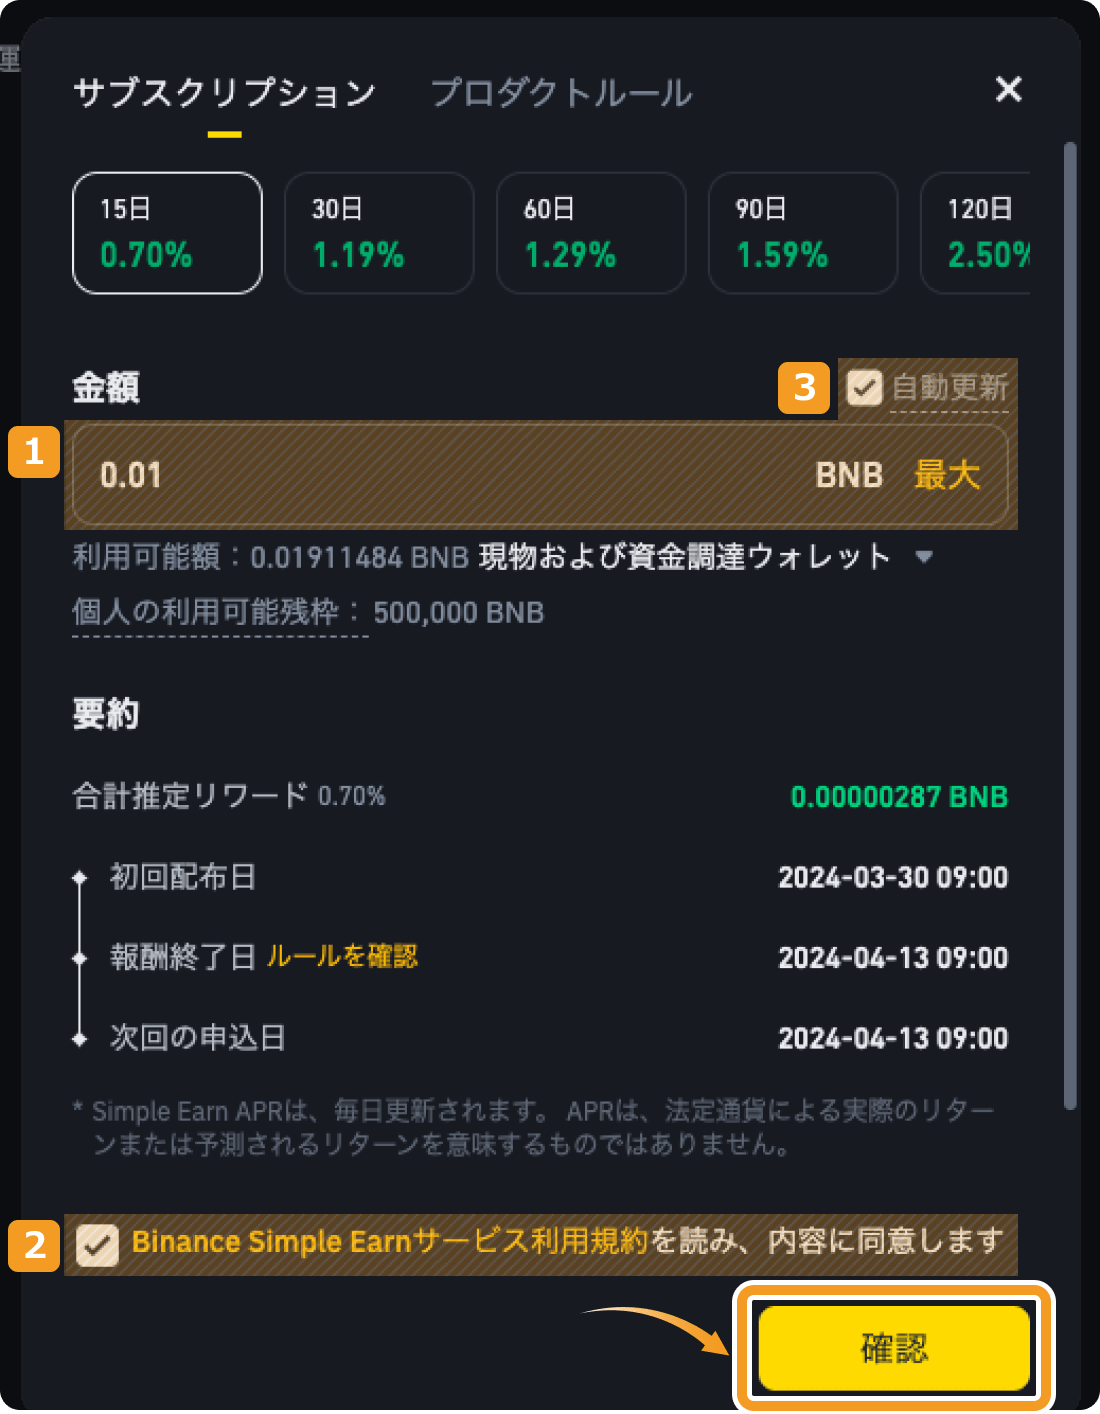Viewport: 1100px width, 1414px height.
Task: Close the subscription dialog
Action: pyautogui.click(x=1009, y=90)
